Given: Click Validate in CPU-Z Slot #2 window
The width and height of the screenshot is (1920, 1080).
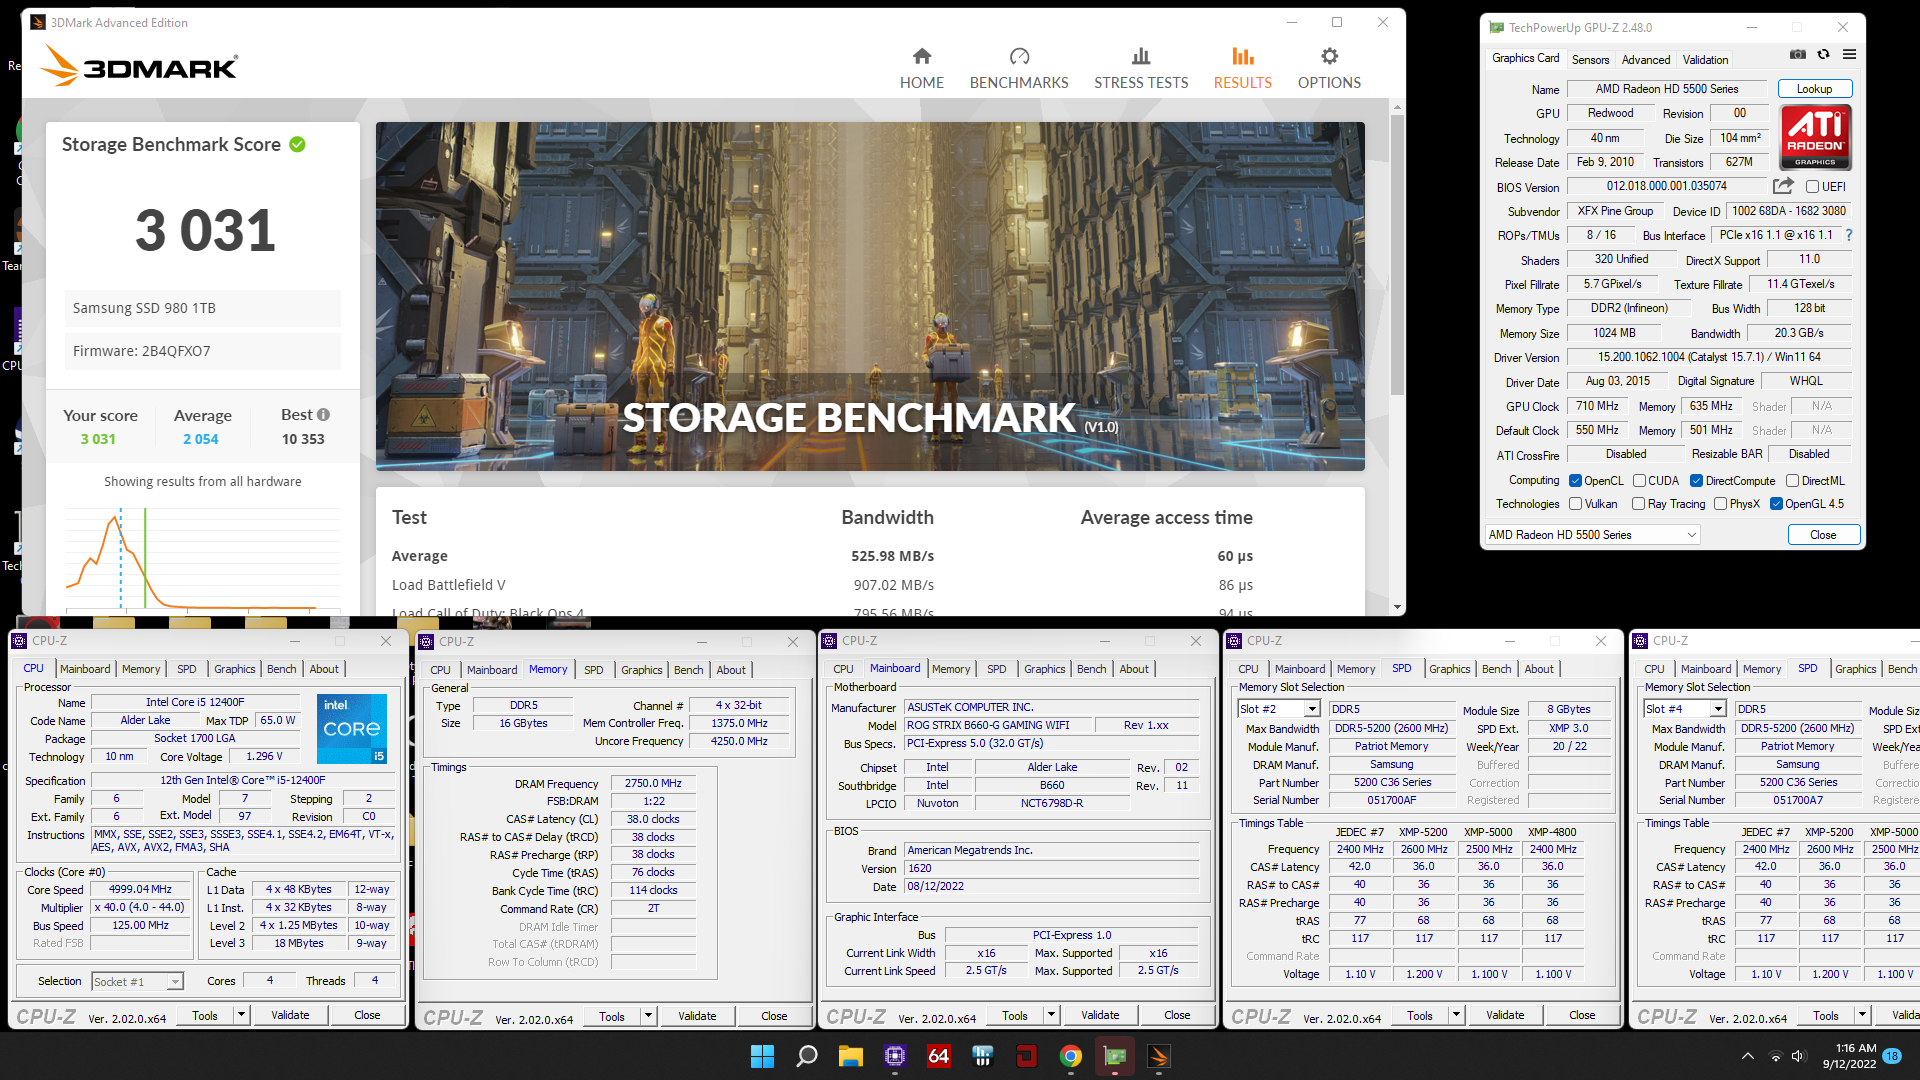Looking at the screenshot, I should pyautogui.click(x=1505, y=1015).
